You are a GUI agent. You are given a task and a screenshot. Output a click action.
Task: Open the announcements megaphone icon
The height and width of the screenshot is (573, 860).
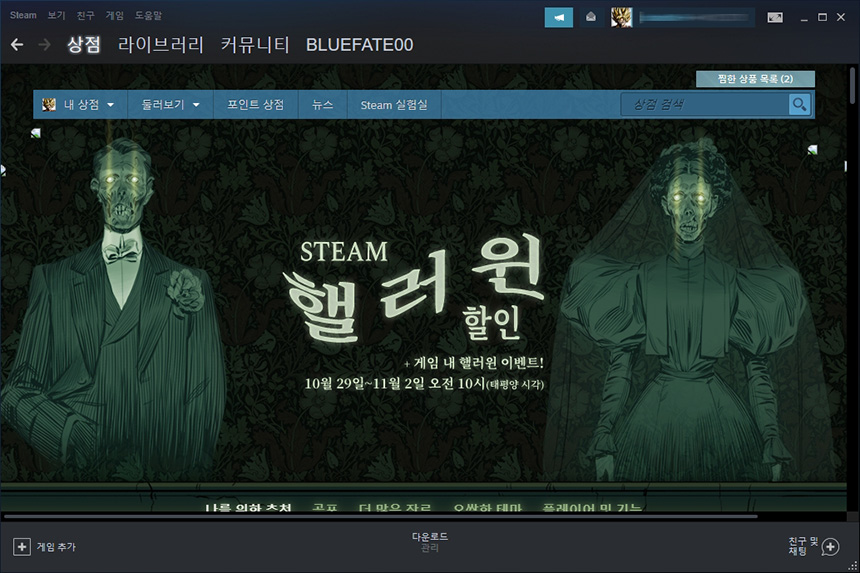(559, 18)
